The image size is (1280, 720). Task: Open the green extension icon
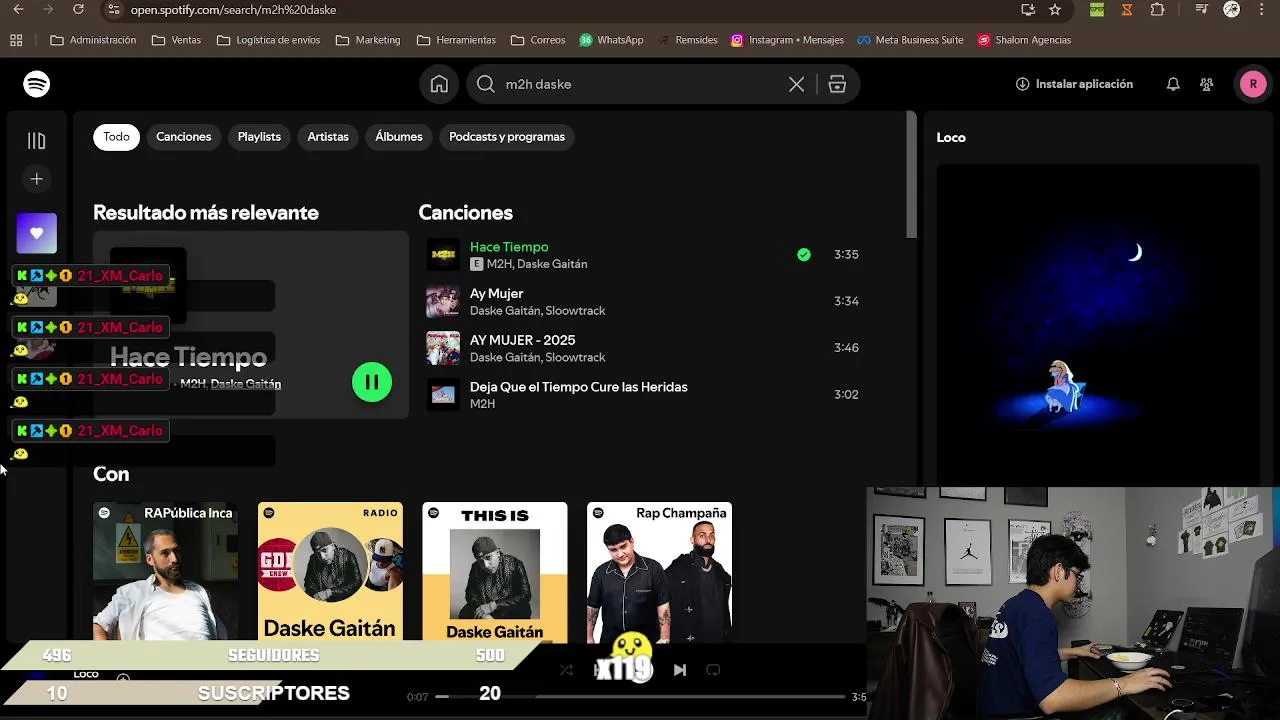point(1097,9)
